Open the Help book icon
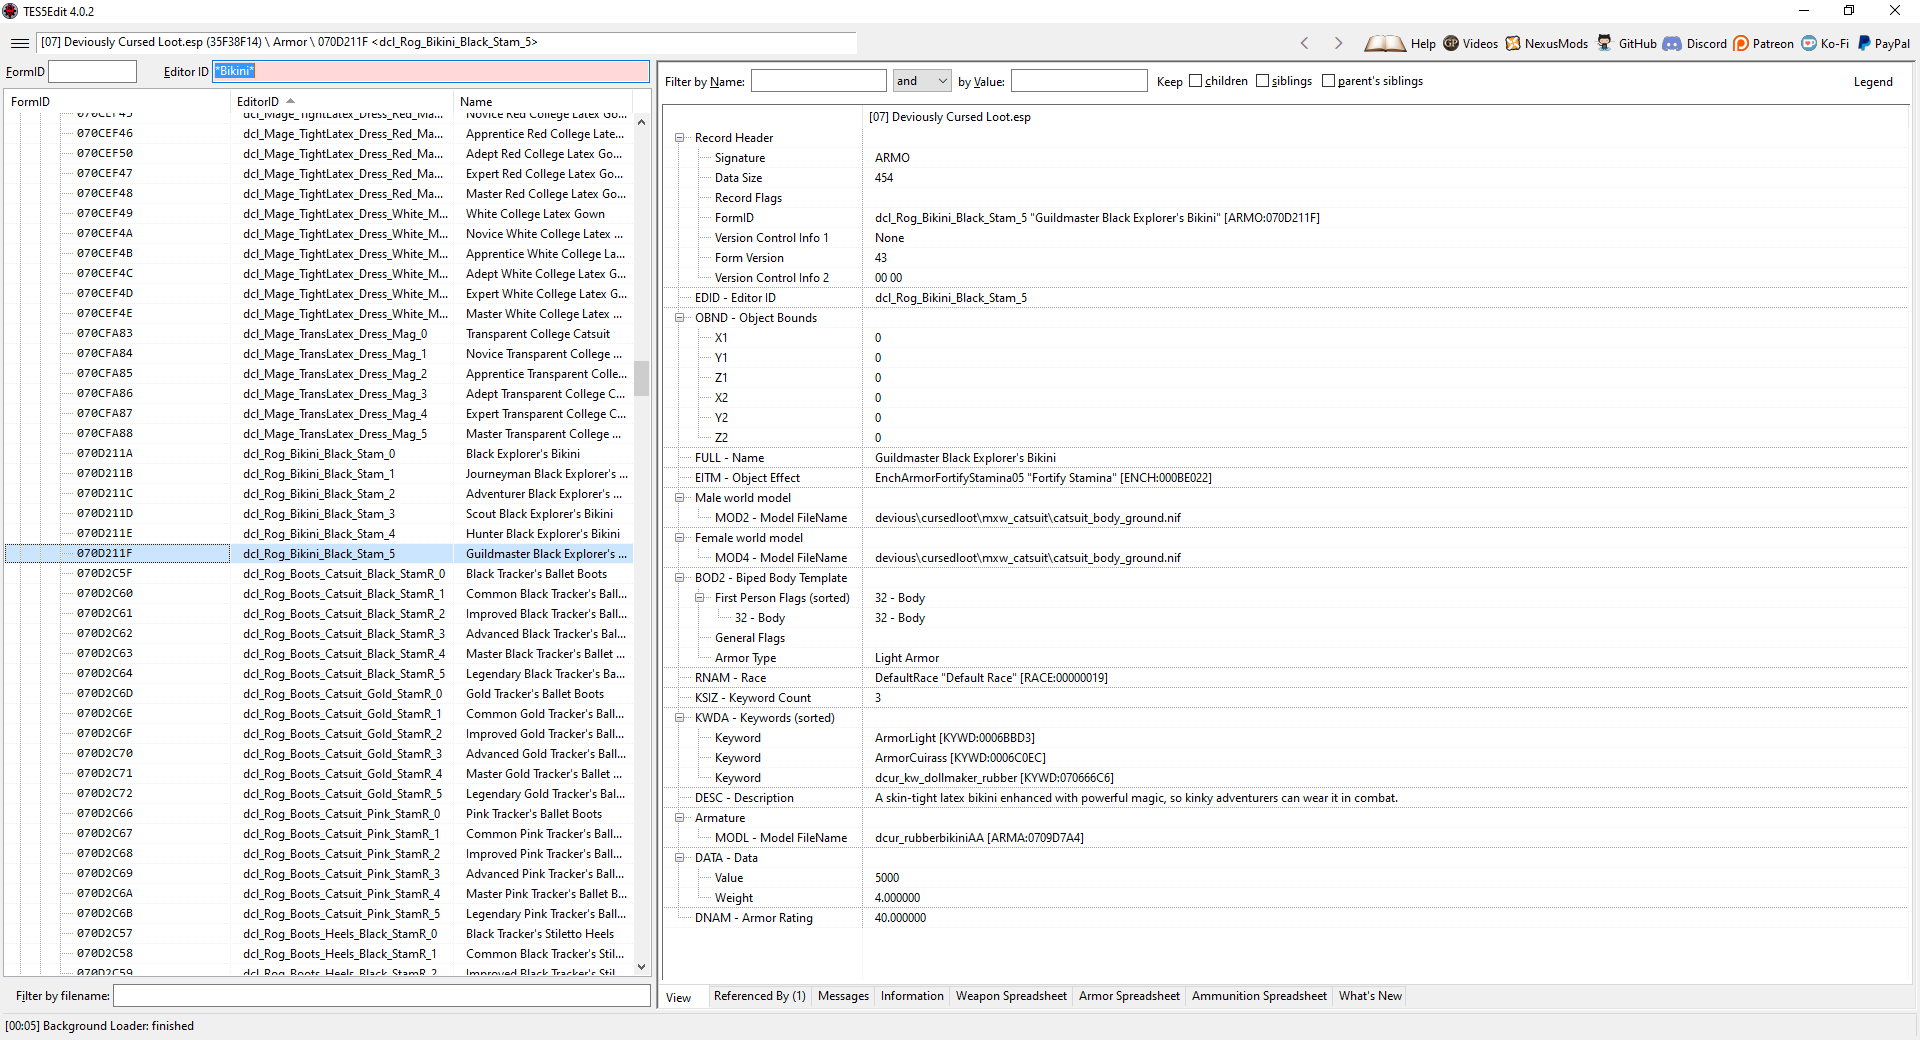 [1384, 43]
